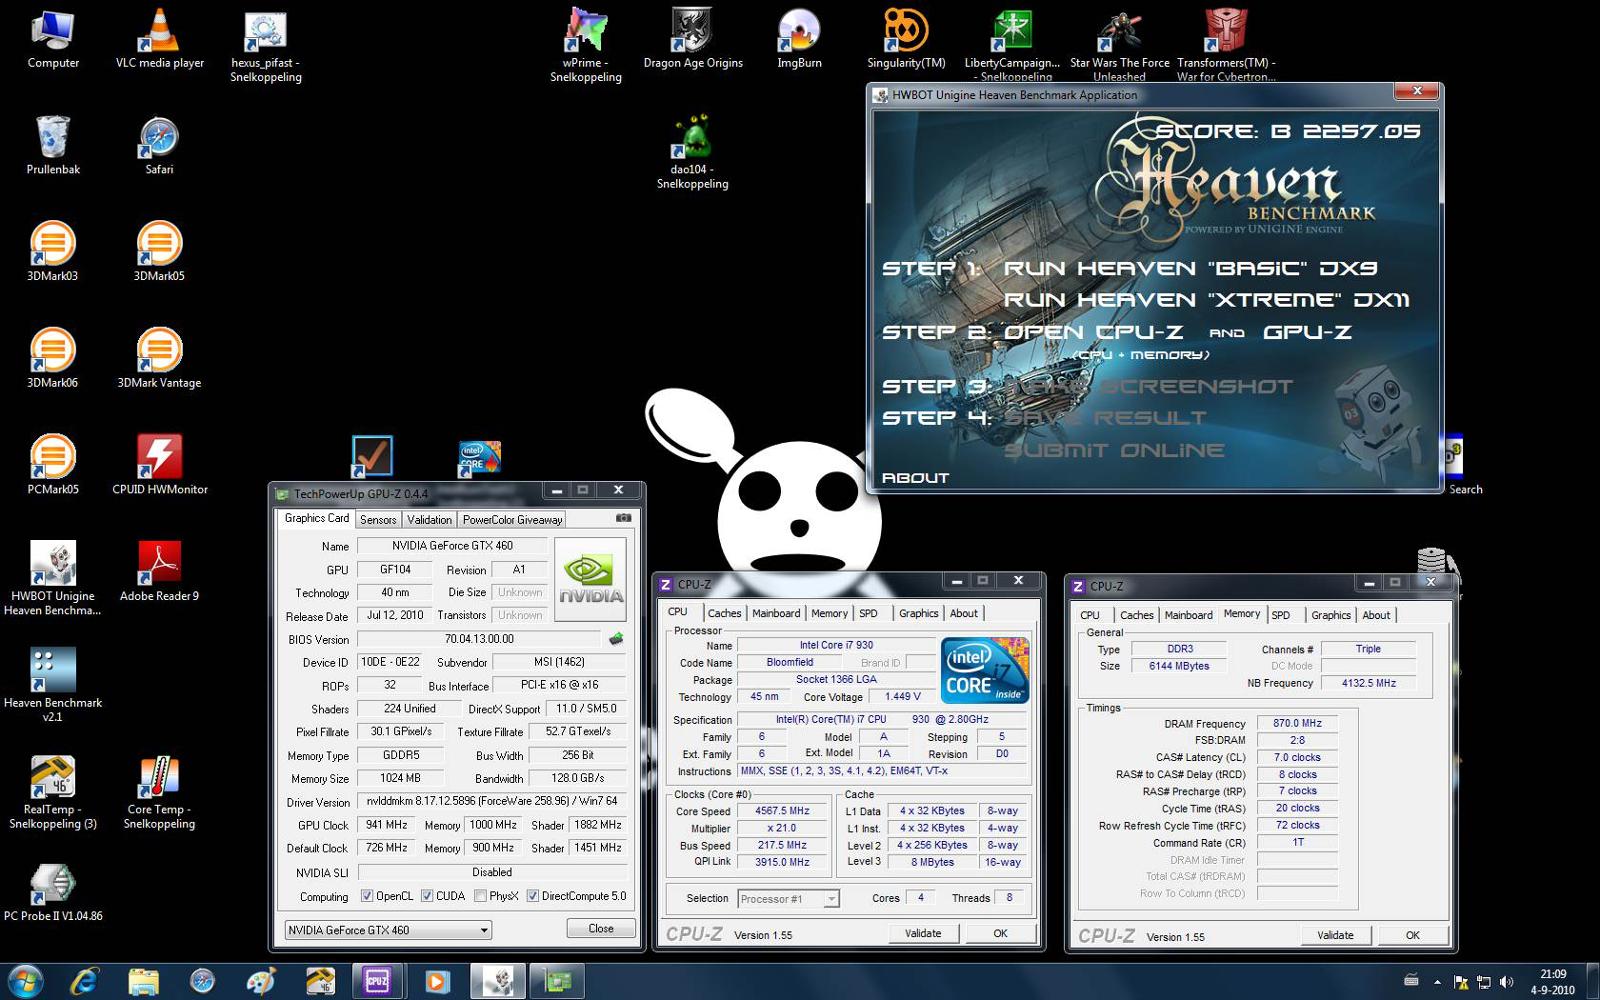1600x1000 pixels.
Task: Toggle OpenCL checkbox in GPU-Z
Action: tap(367, 896)
